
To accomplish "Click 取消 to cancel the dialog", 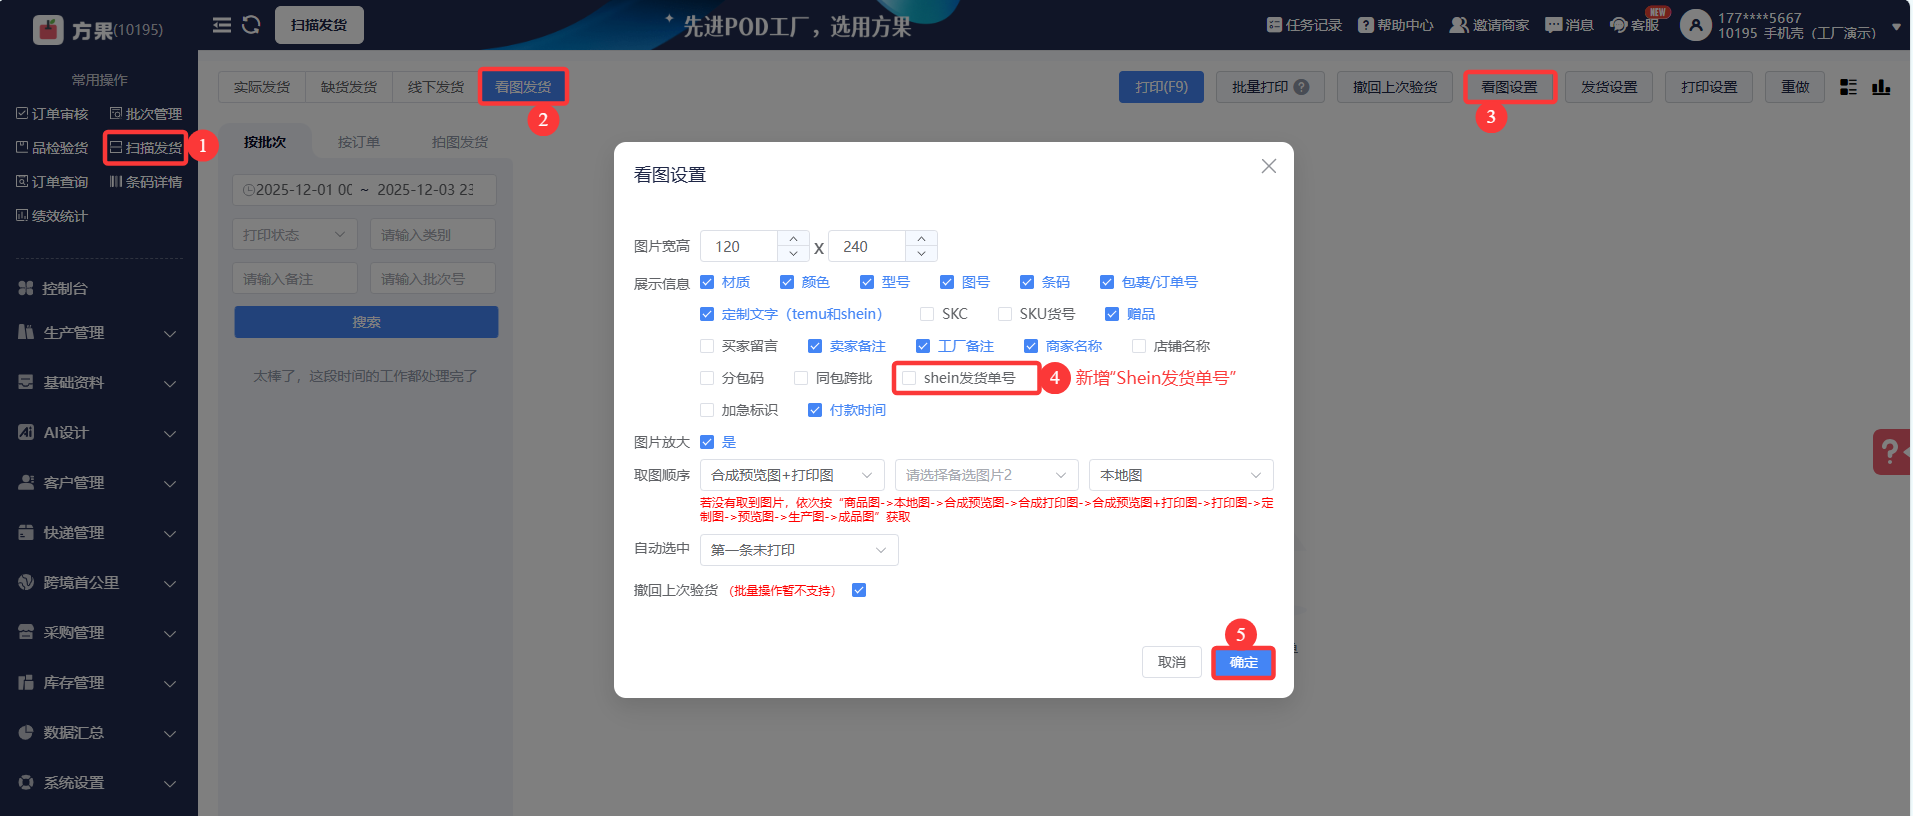I will (1172, 662).
